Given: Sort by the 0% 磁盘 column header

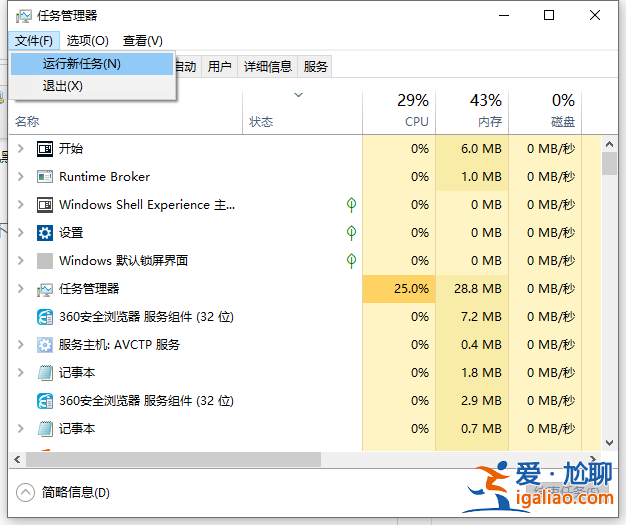Looking at the screenshot, I should 545,112.
